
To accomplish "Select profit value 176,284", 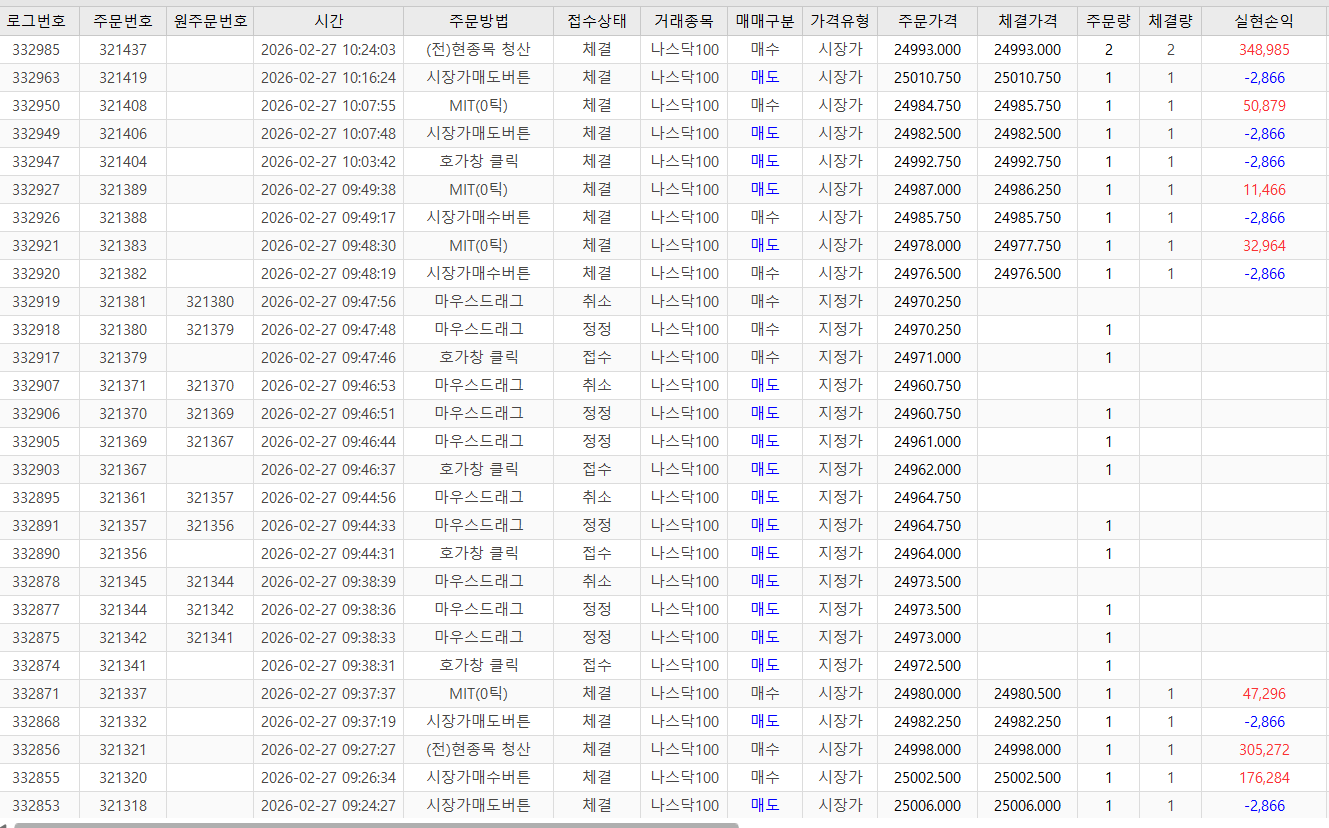I will [1264, 777].
